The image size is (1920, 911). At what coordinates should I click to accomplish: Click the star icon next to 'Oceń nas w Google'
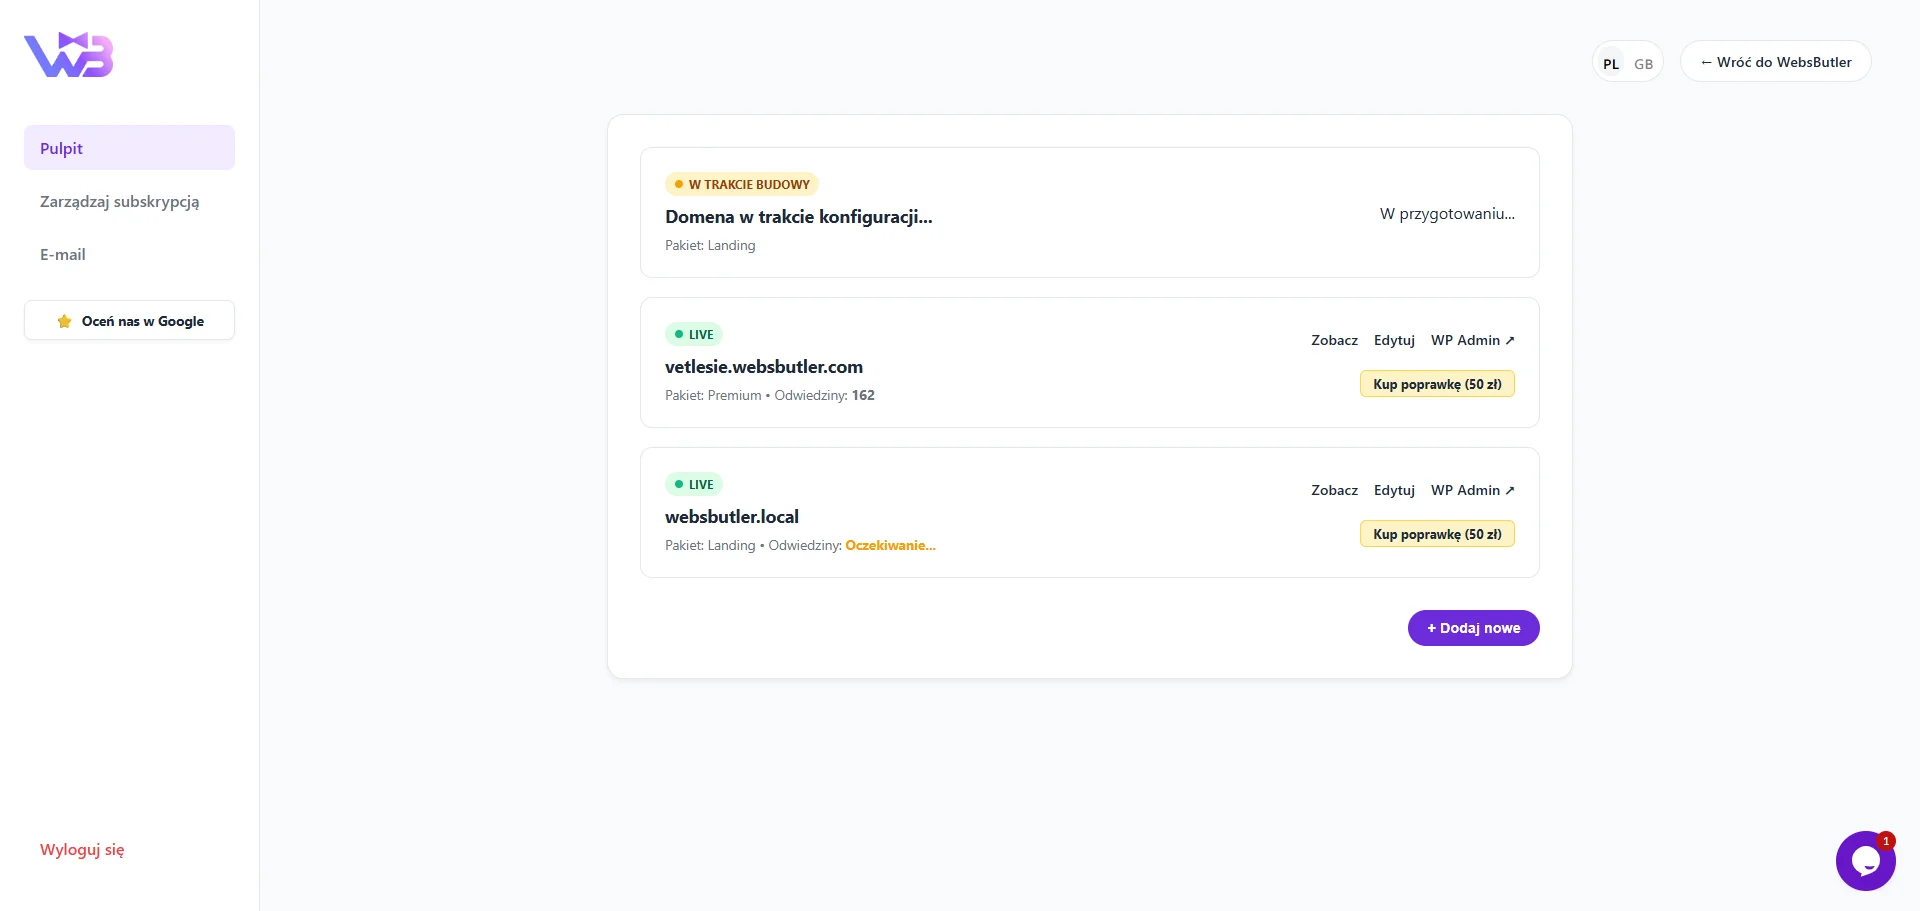[64, 321]
